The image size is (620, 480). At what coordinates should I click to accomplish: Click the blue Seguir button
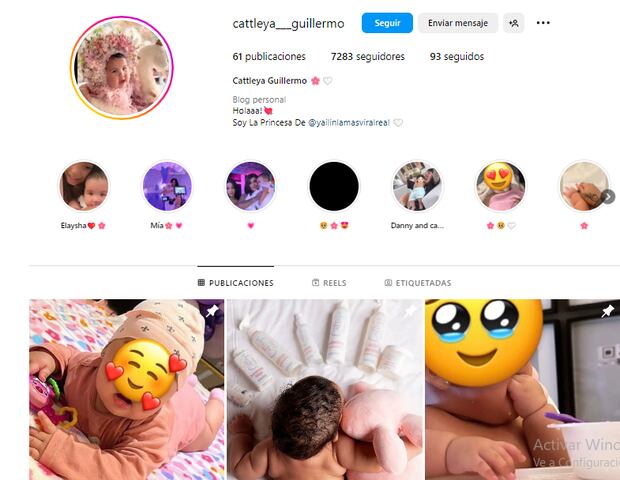(x=387, y=23)
